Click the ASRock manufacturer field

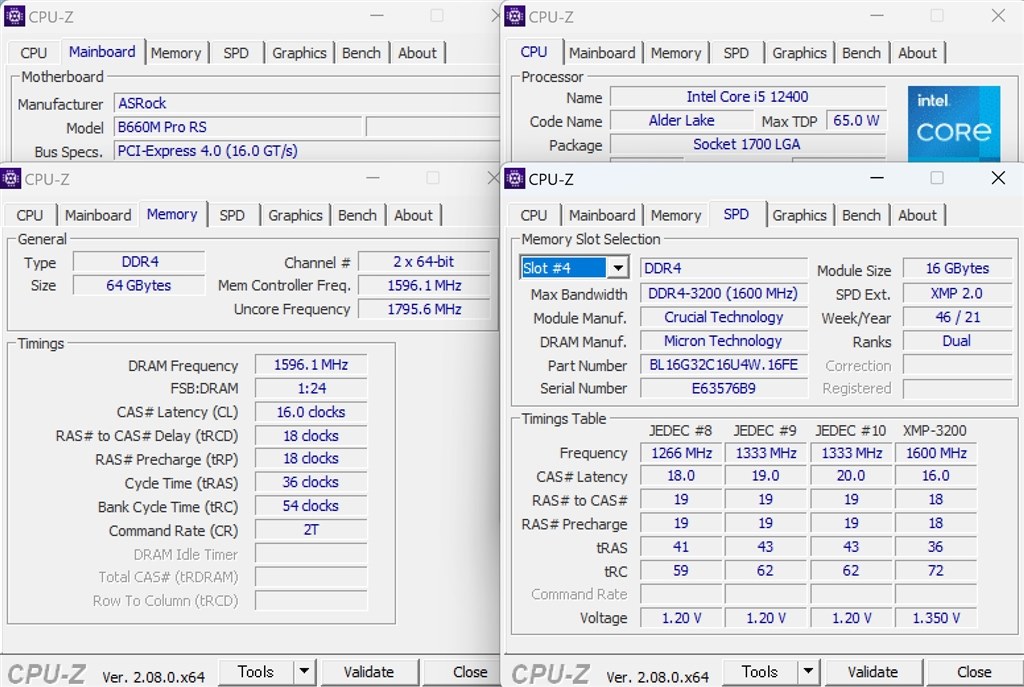[307, 103]
